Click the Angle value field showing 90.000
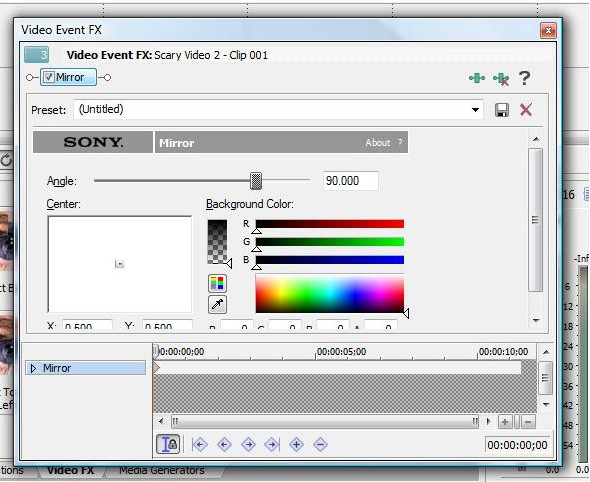The image size is (590, 482). (351, 181)
